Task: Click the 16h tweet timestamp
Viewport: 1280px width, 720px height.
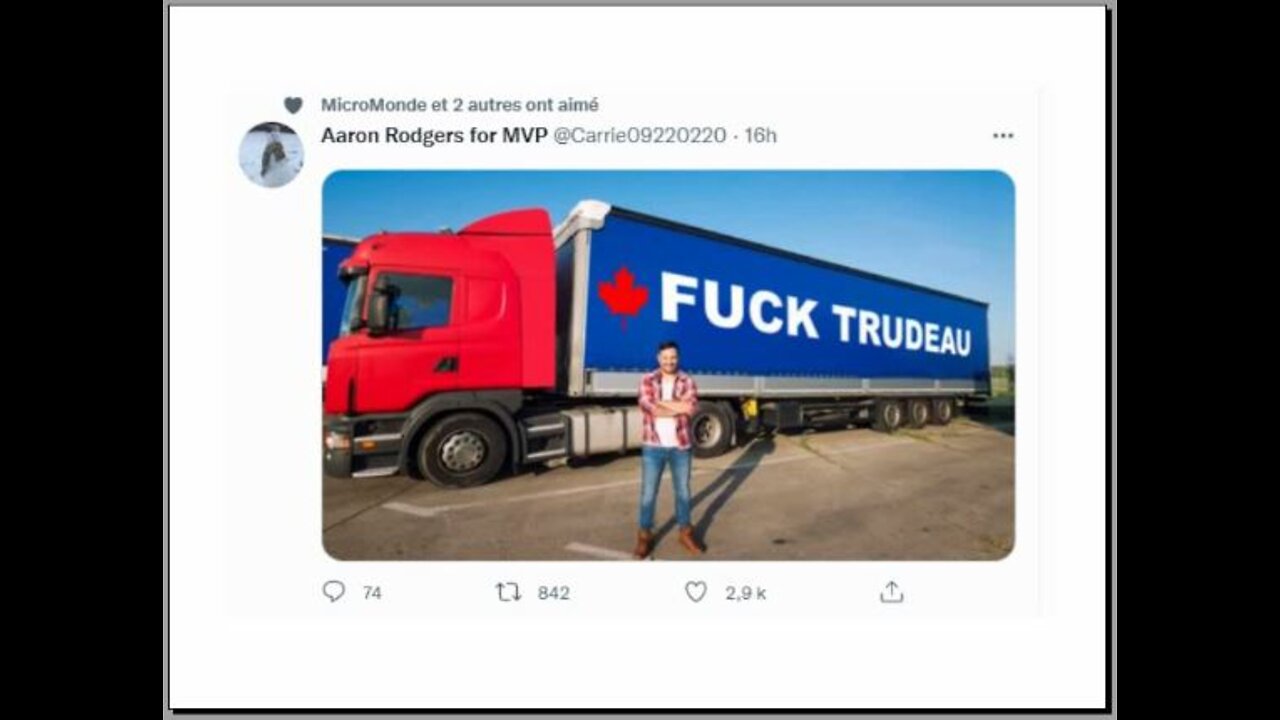Action: [761, 136]
